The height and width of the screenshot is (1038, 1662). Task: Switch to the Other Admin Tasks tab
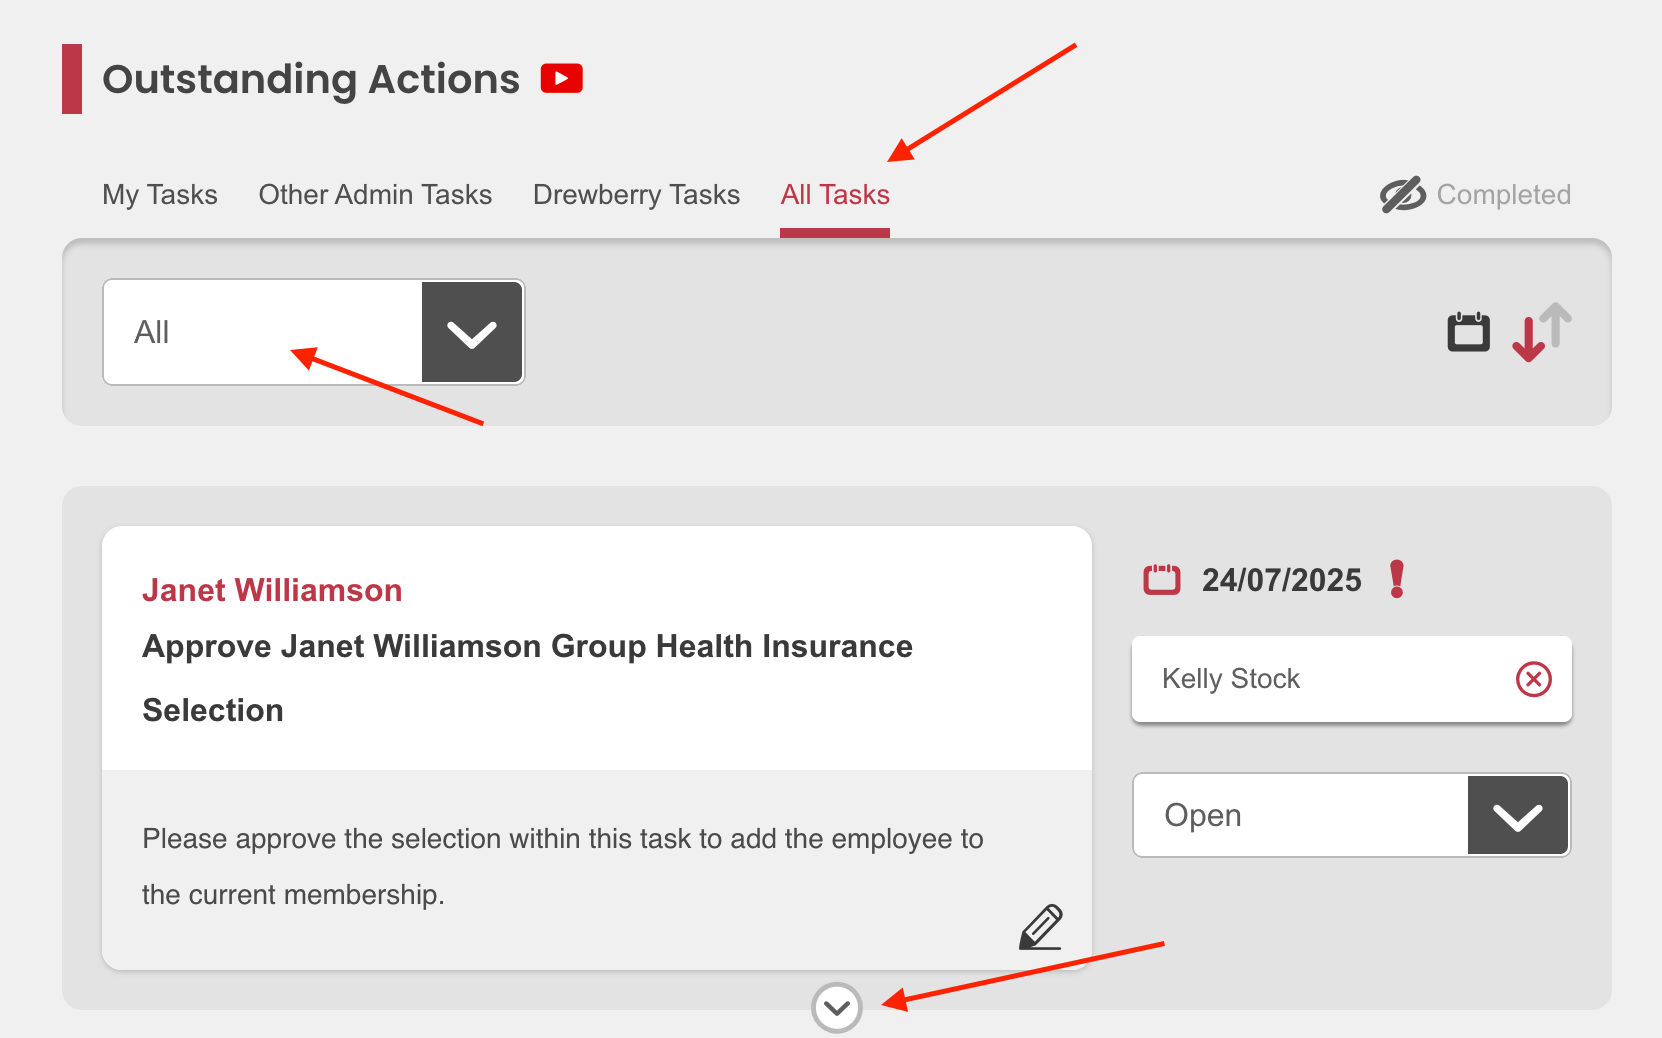(x=375, y=195)
